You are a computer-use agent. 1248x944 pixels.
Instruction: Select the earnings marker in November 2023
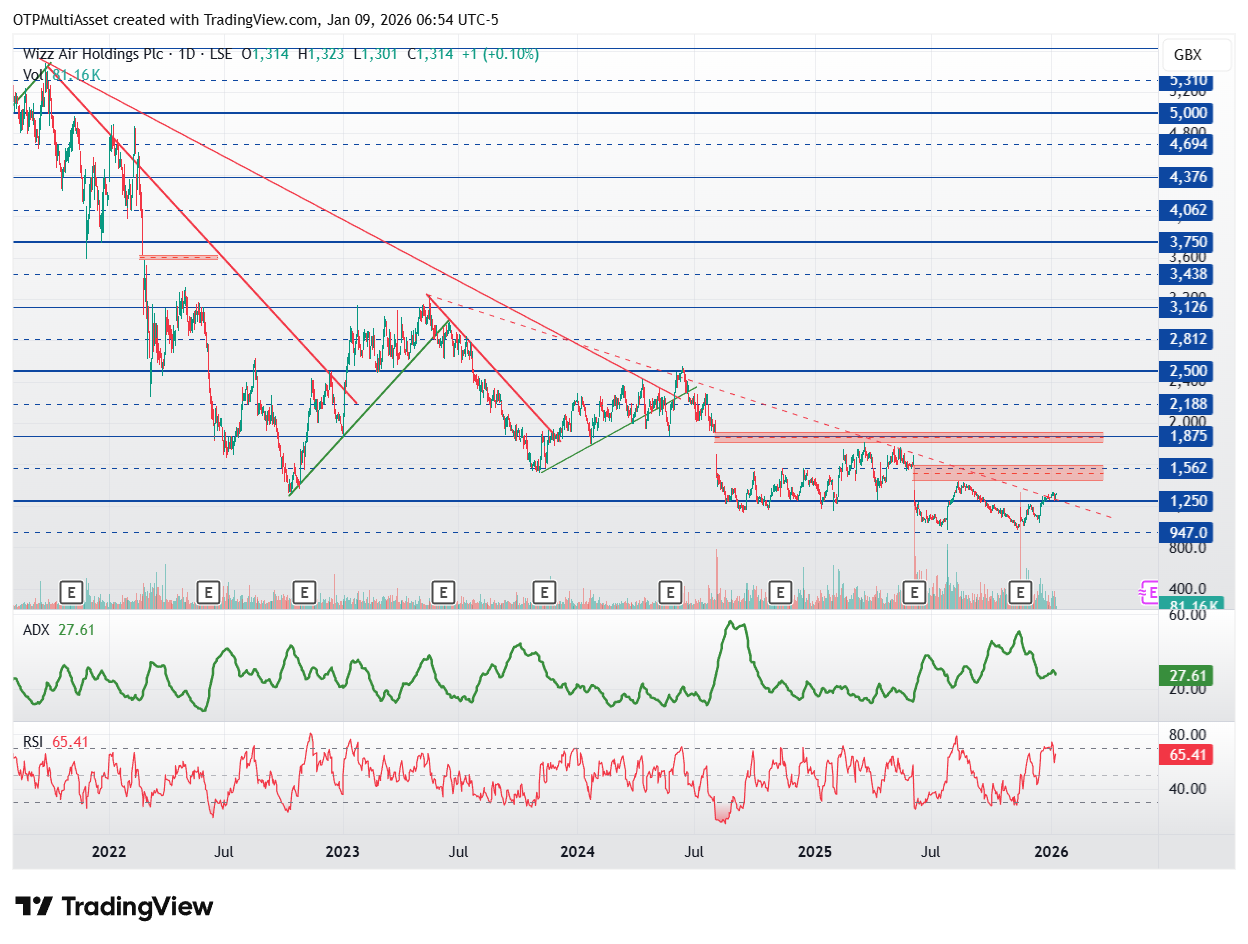tap(544, 593)
